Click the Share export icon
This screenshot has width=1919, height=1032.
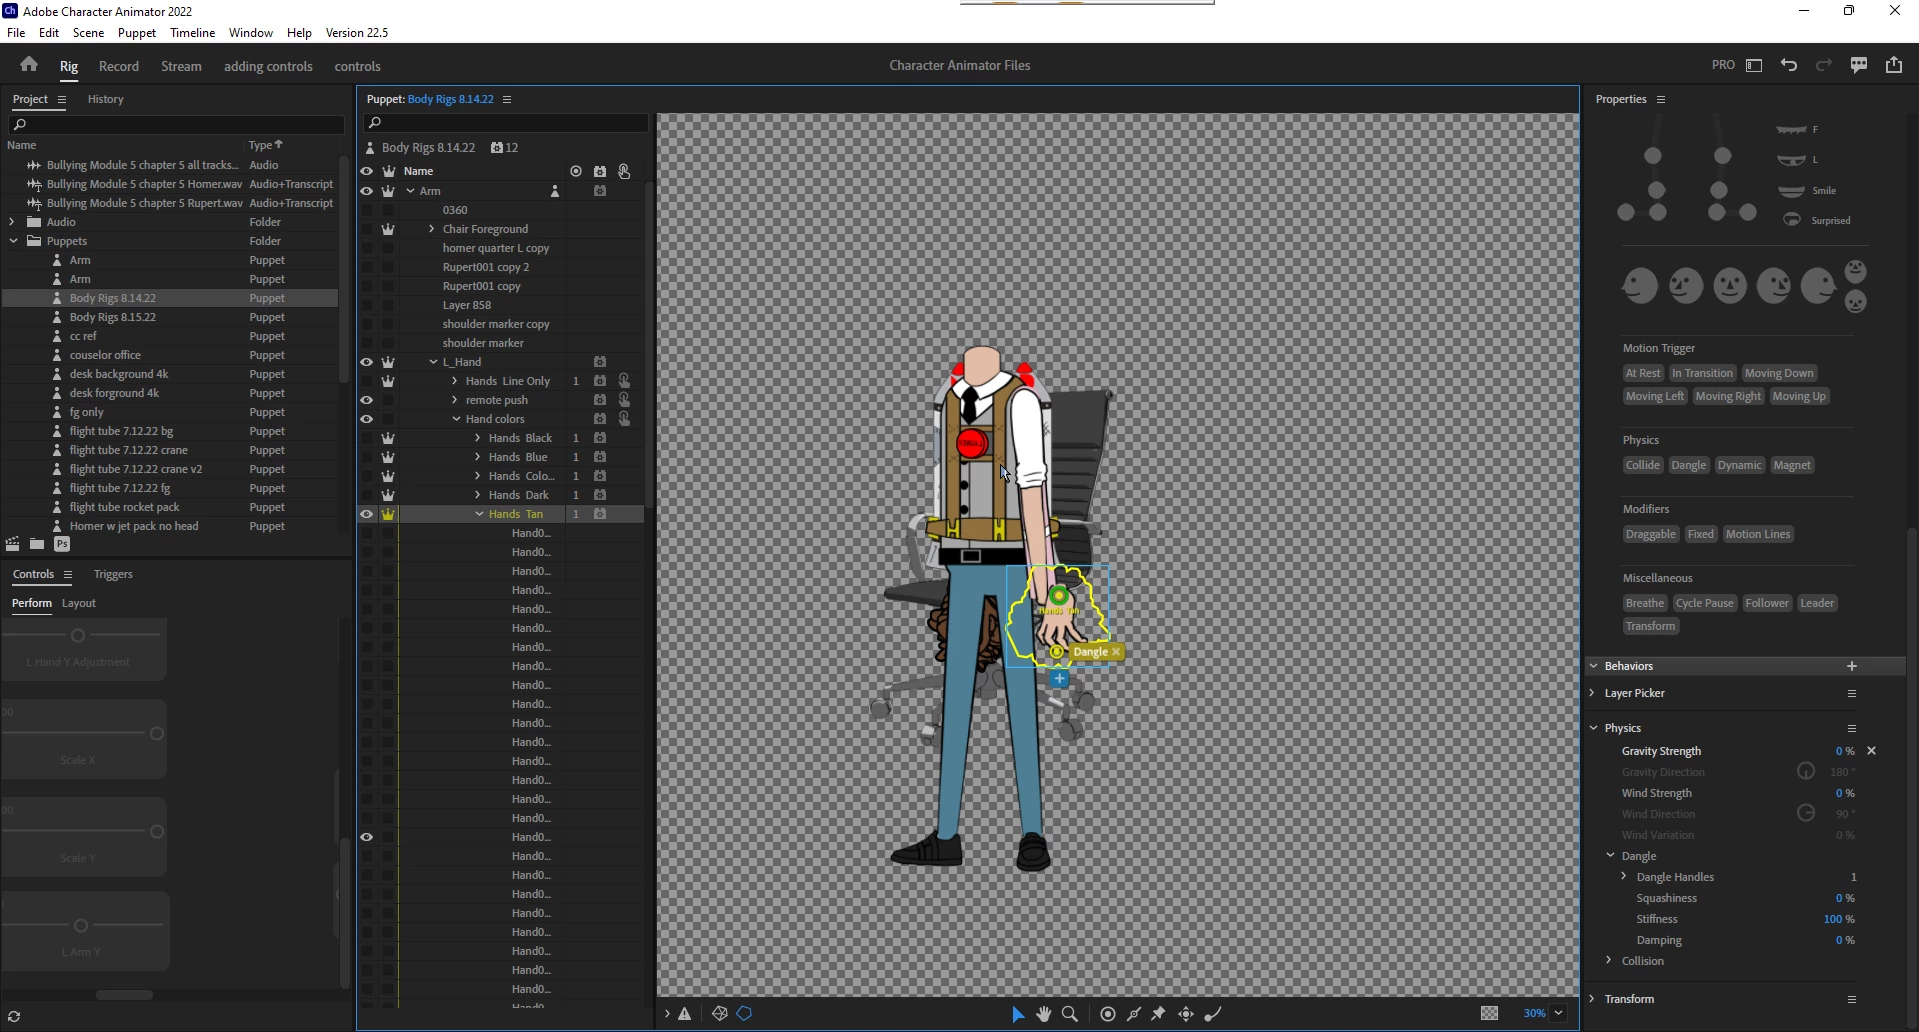(1894, 65)
